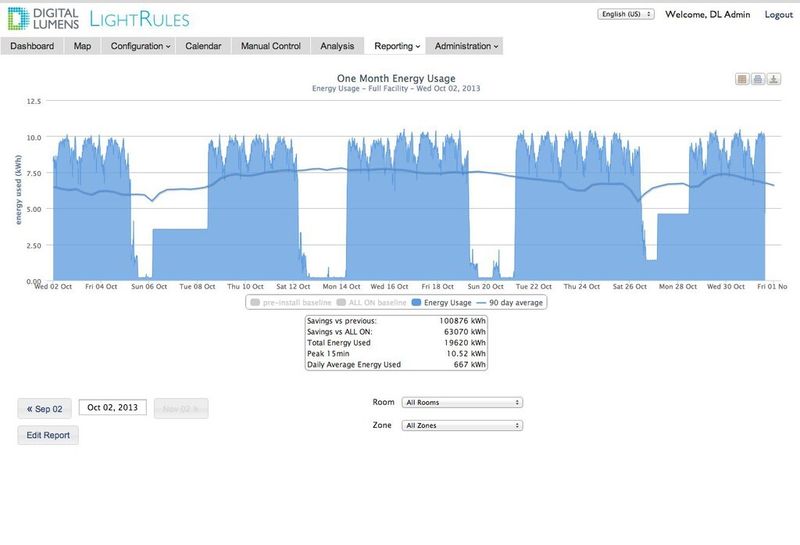Screen dimensions: 800x545
Task: Click the Zone label
Action: (x=382, y=425)
